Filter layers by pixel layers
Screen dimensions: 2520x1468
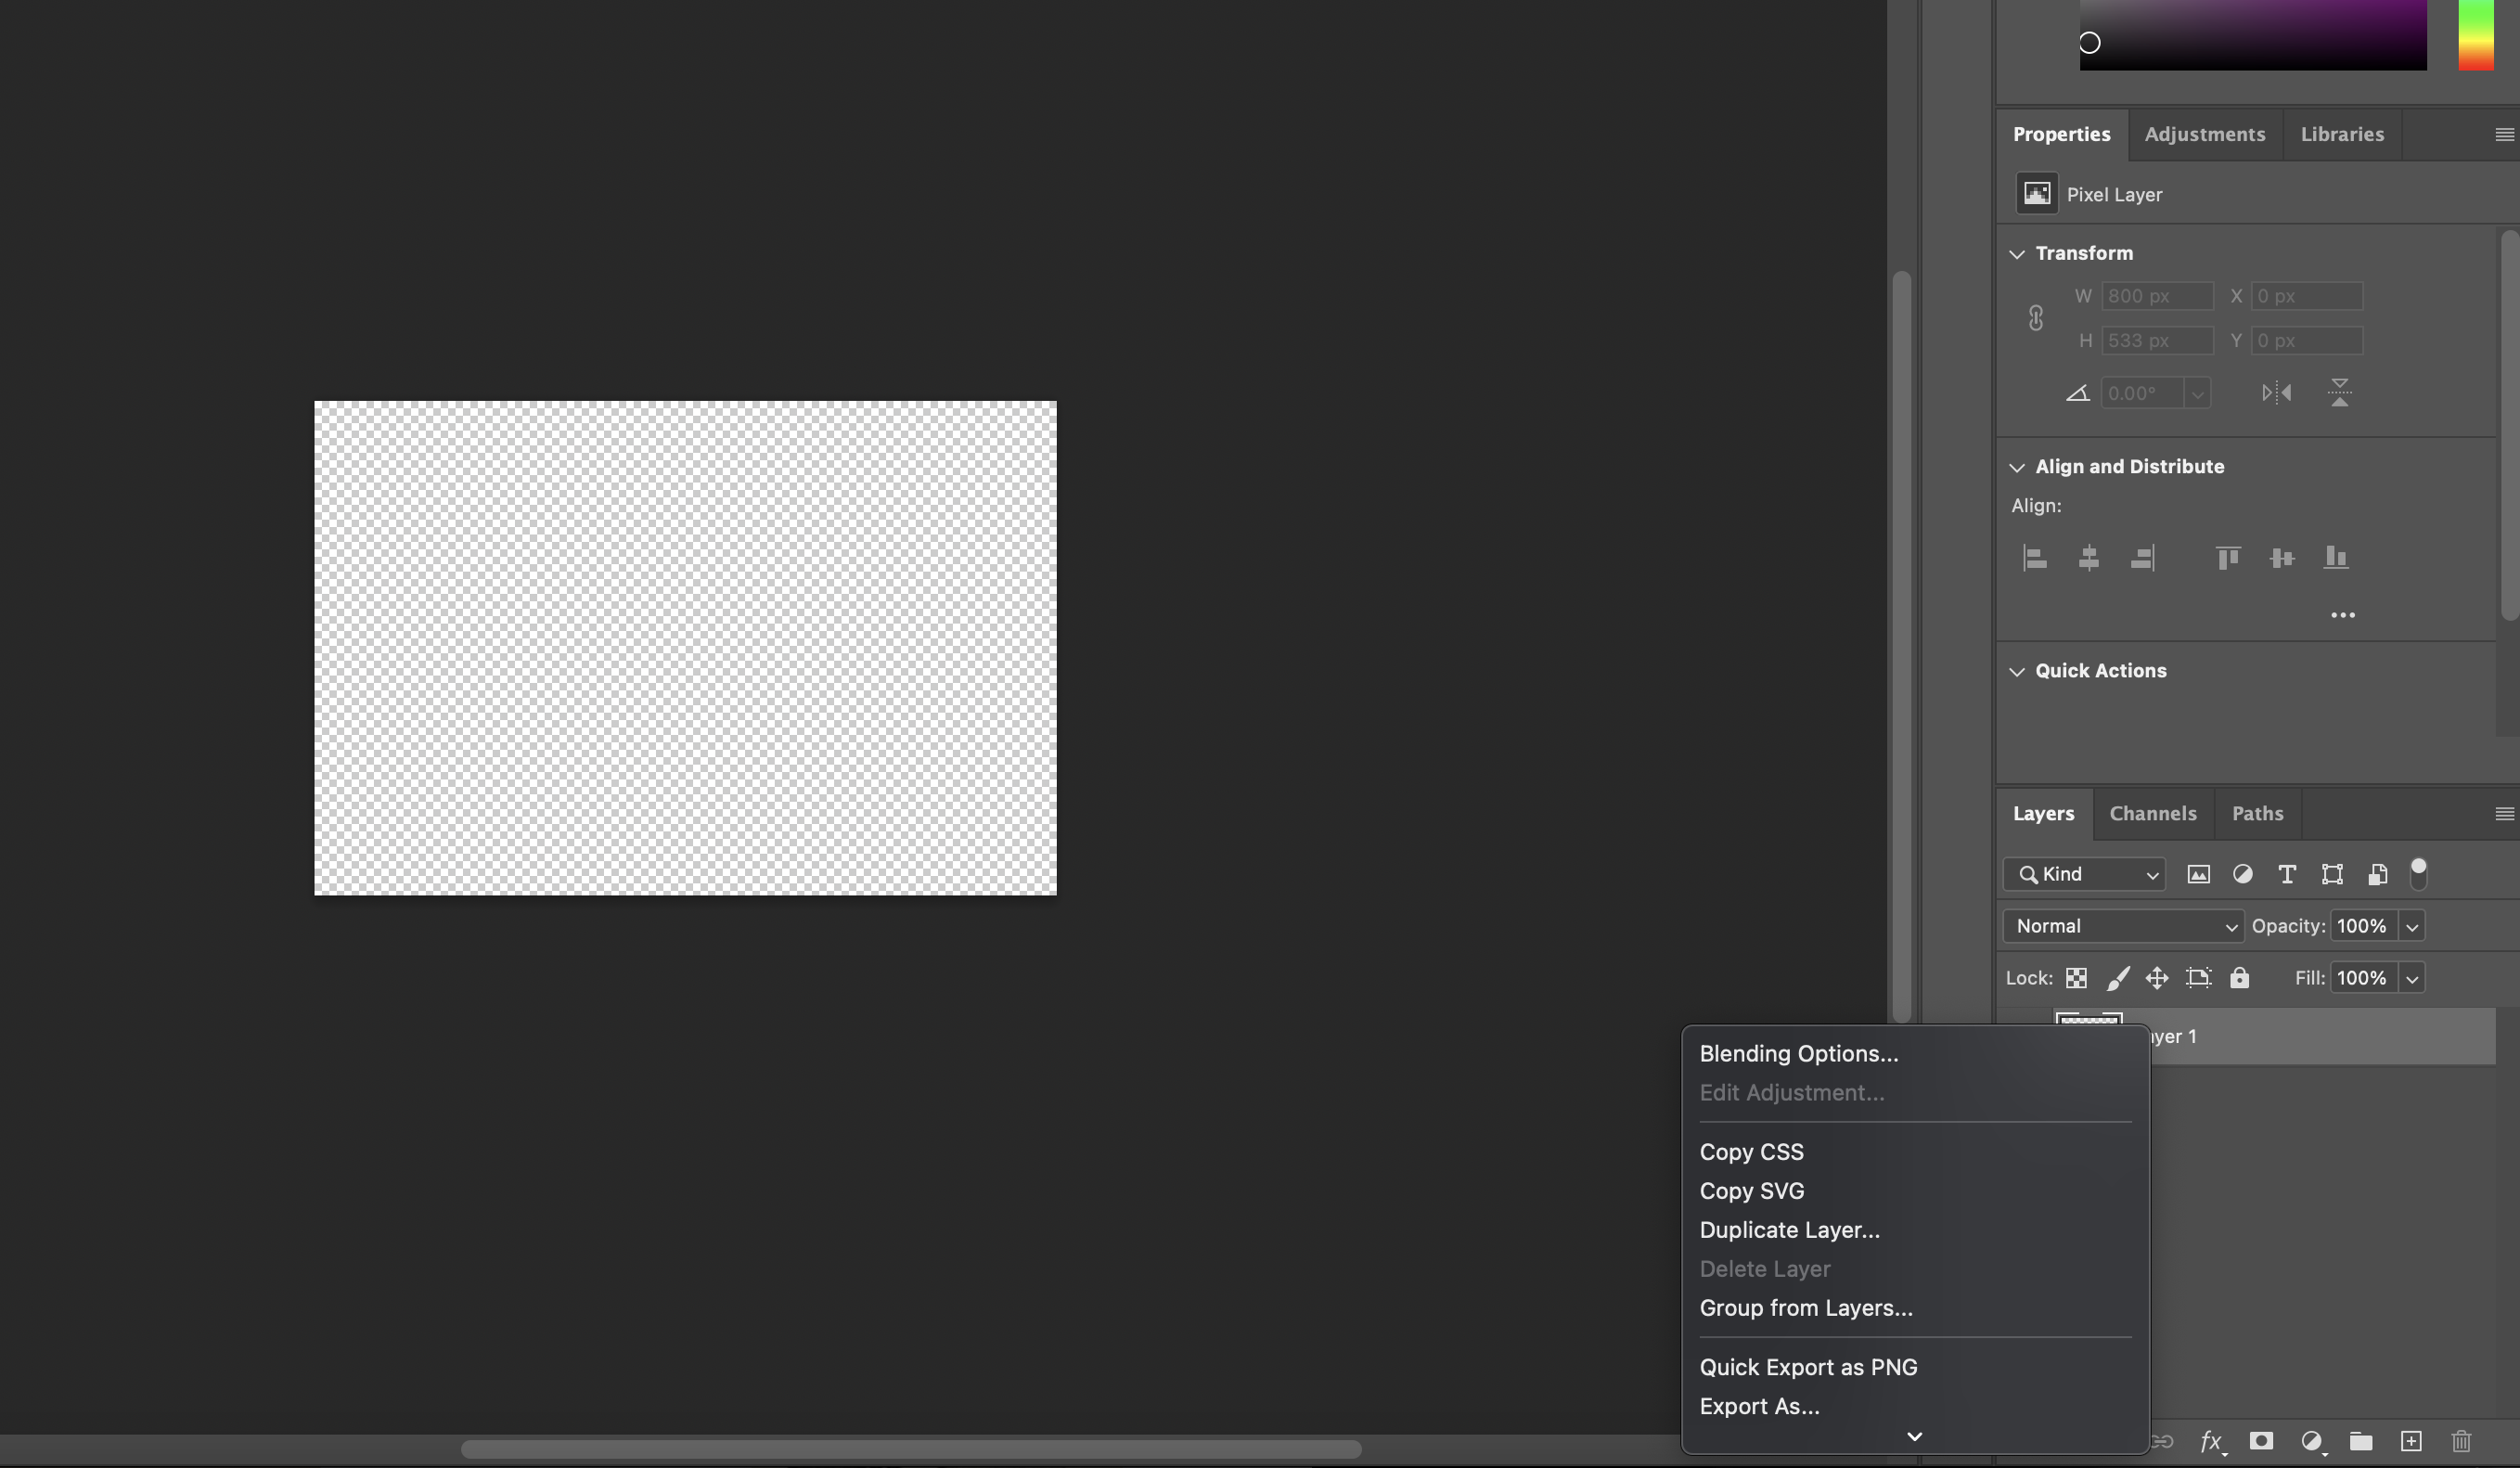click(2199, 874)
